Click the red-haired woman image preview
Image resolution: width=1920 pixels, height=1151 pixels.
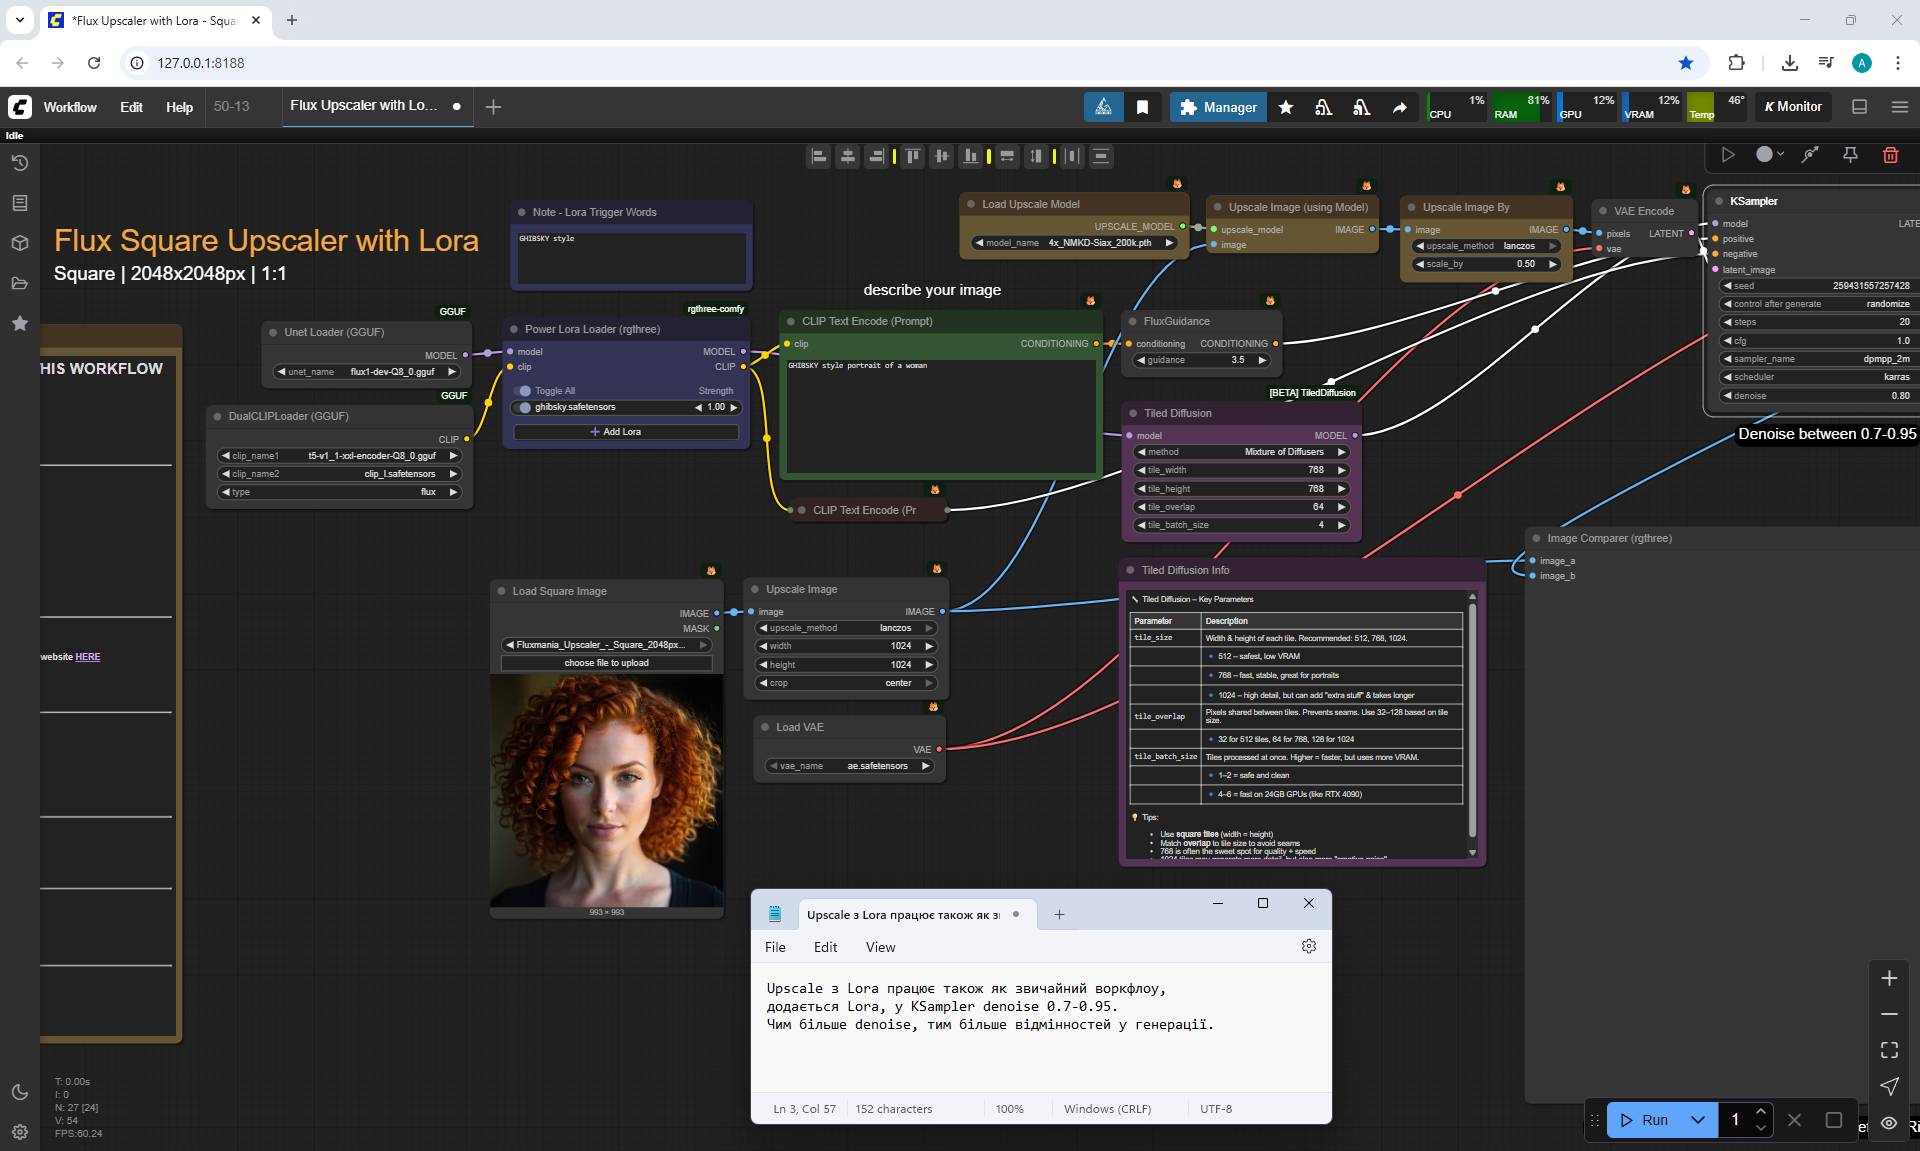tap(606, 790)
